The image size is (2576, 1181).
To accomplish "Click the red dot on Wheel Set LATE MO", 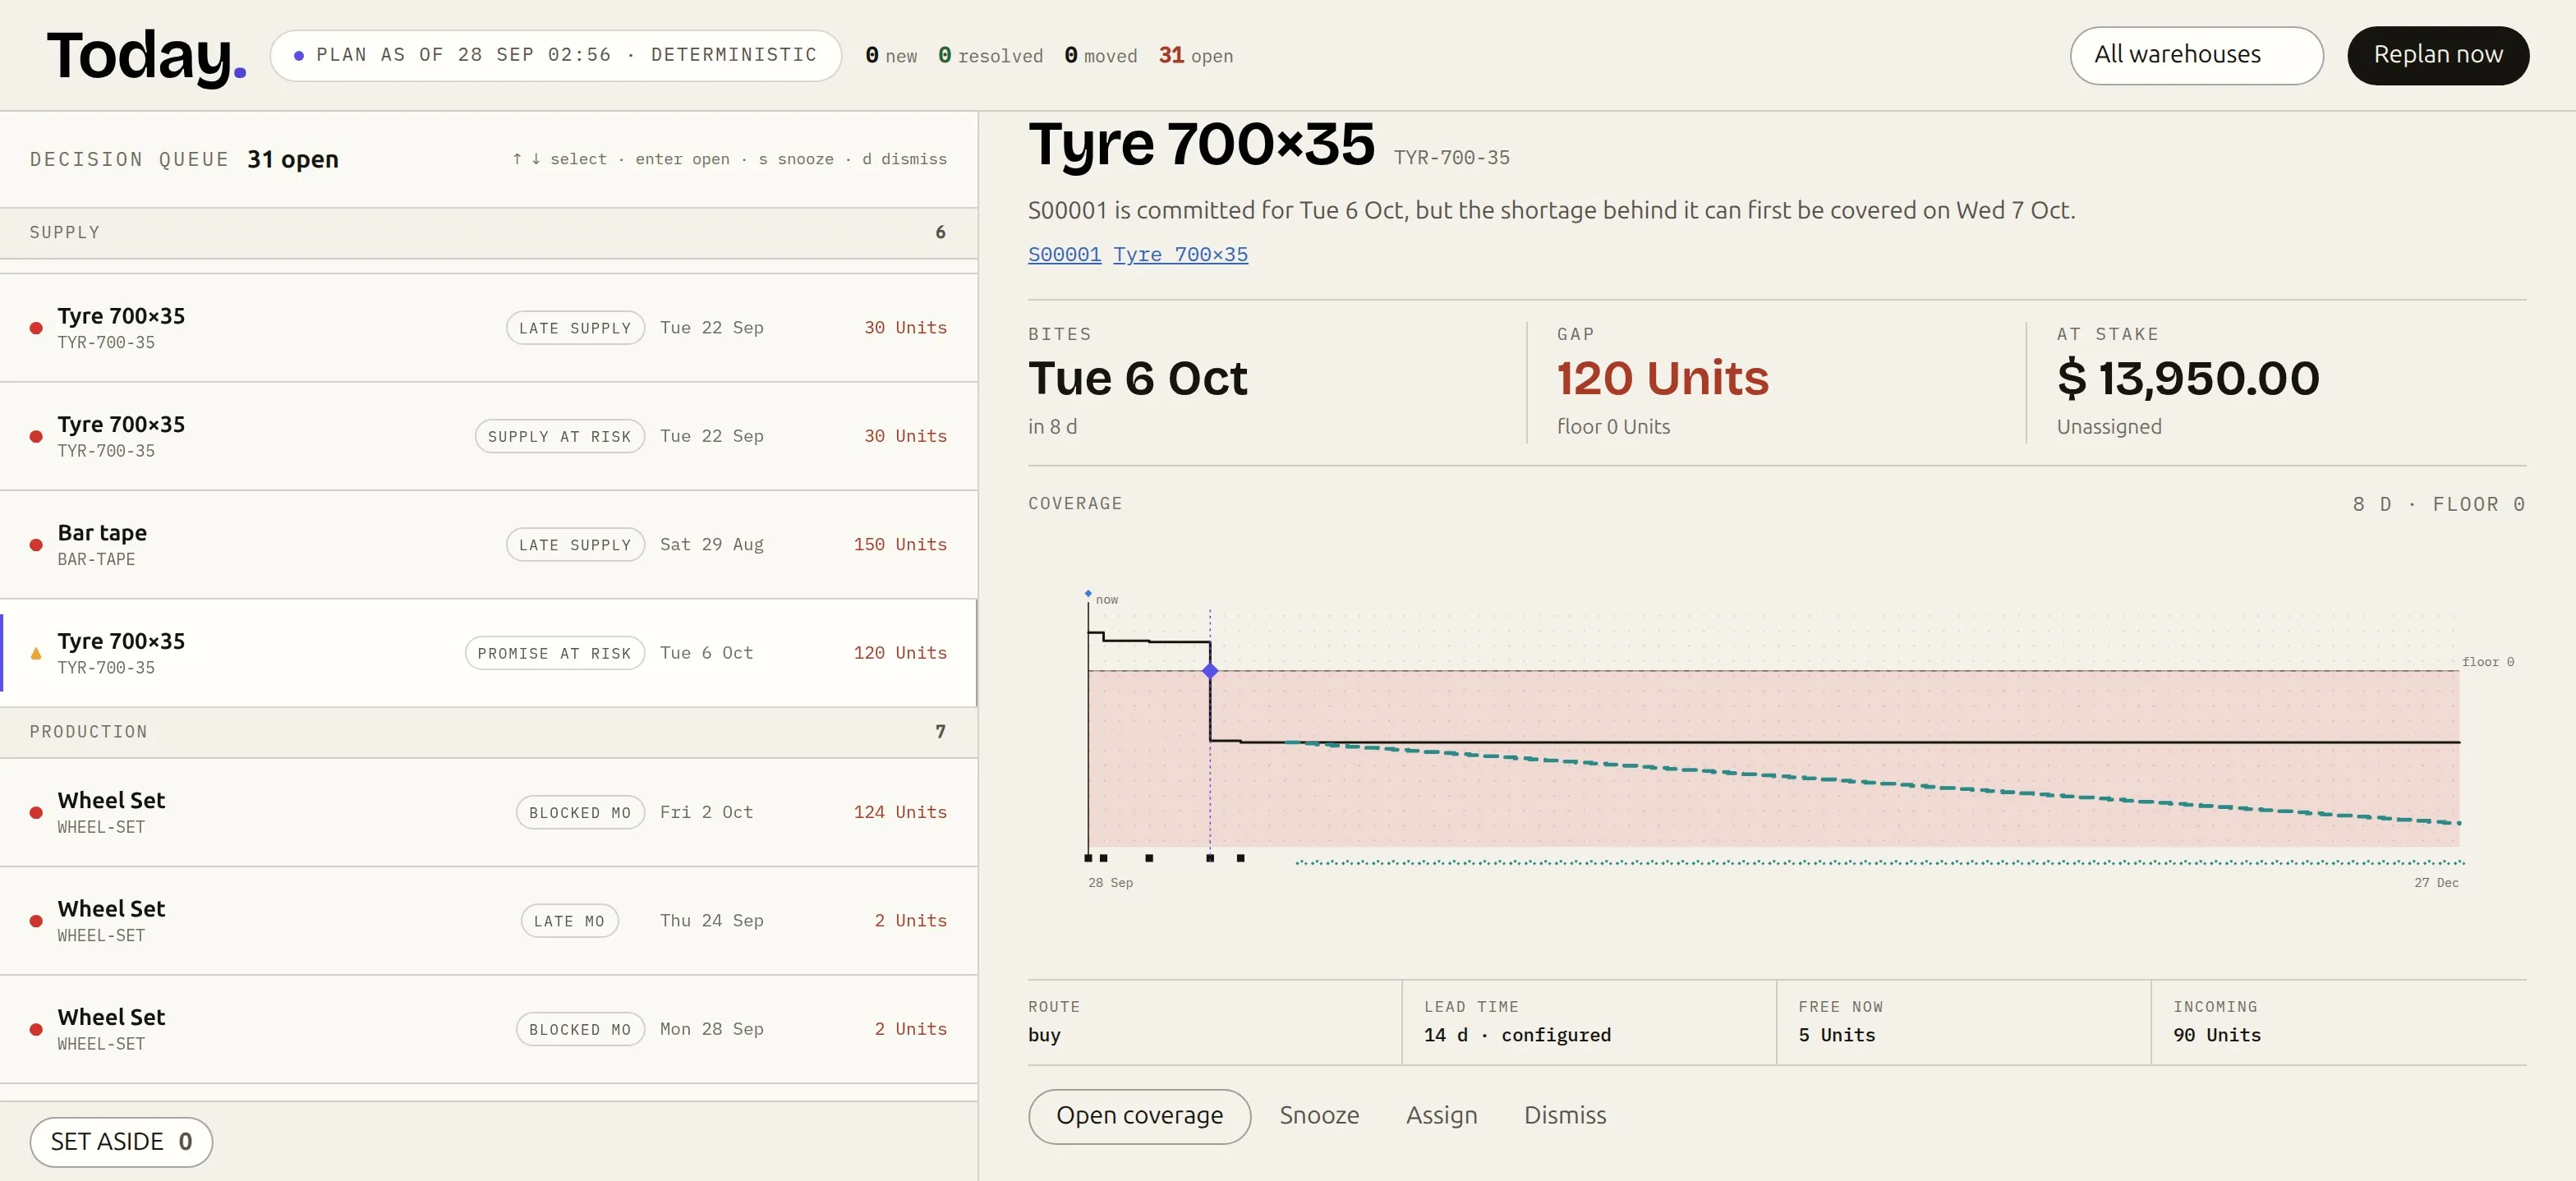I will pyautogui.click(x=36, y=921).
